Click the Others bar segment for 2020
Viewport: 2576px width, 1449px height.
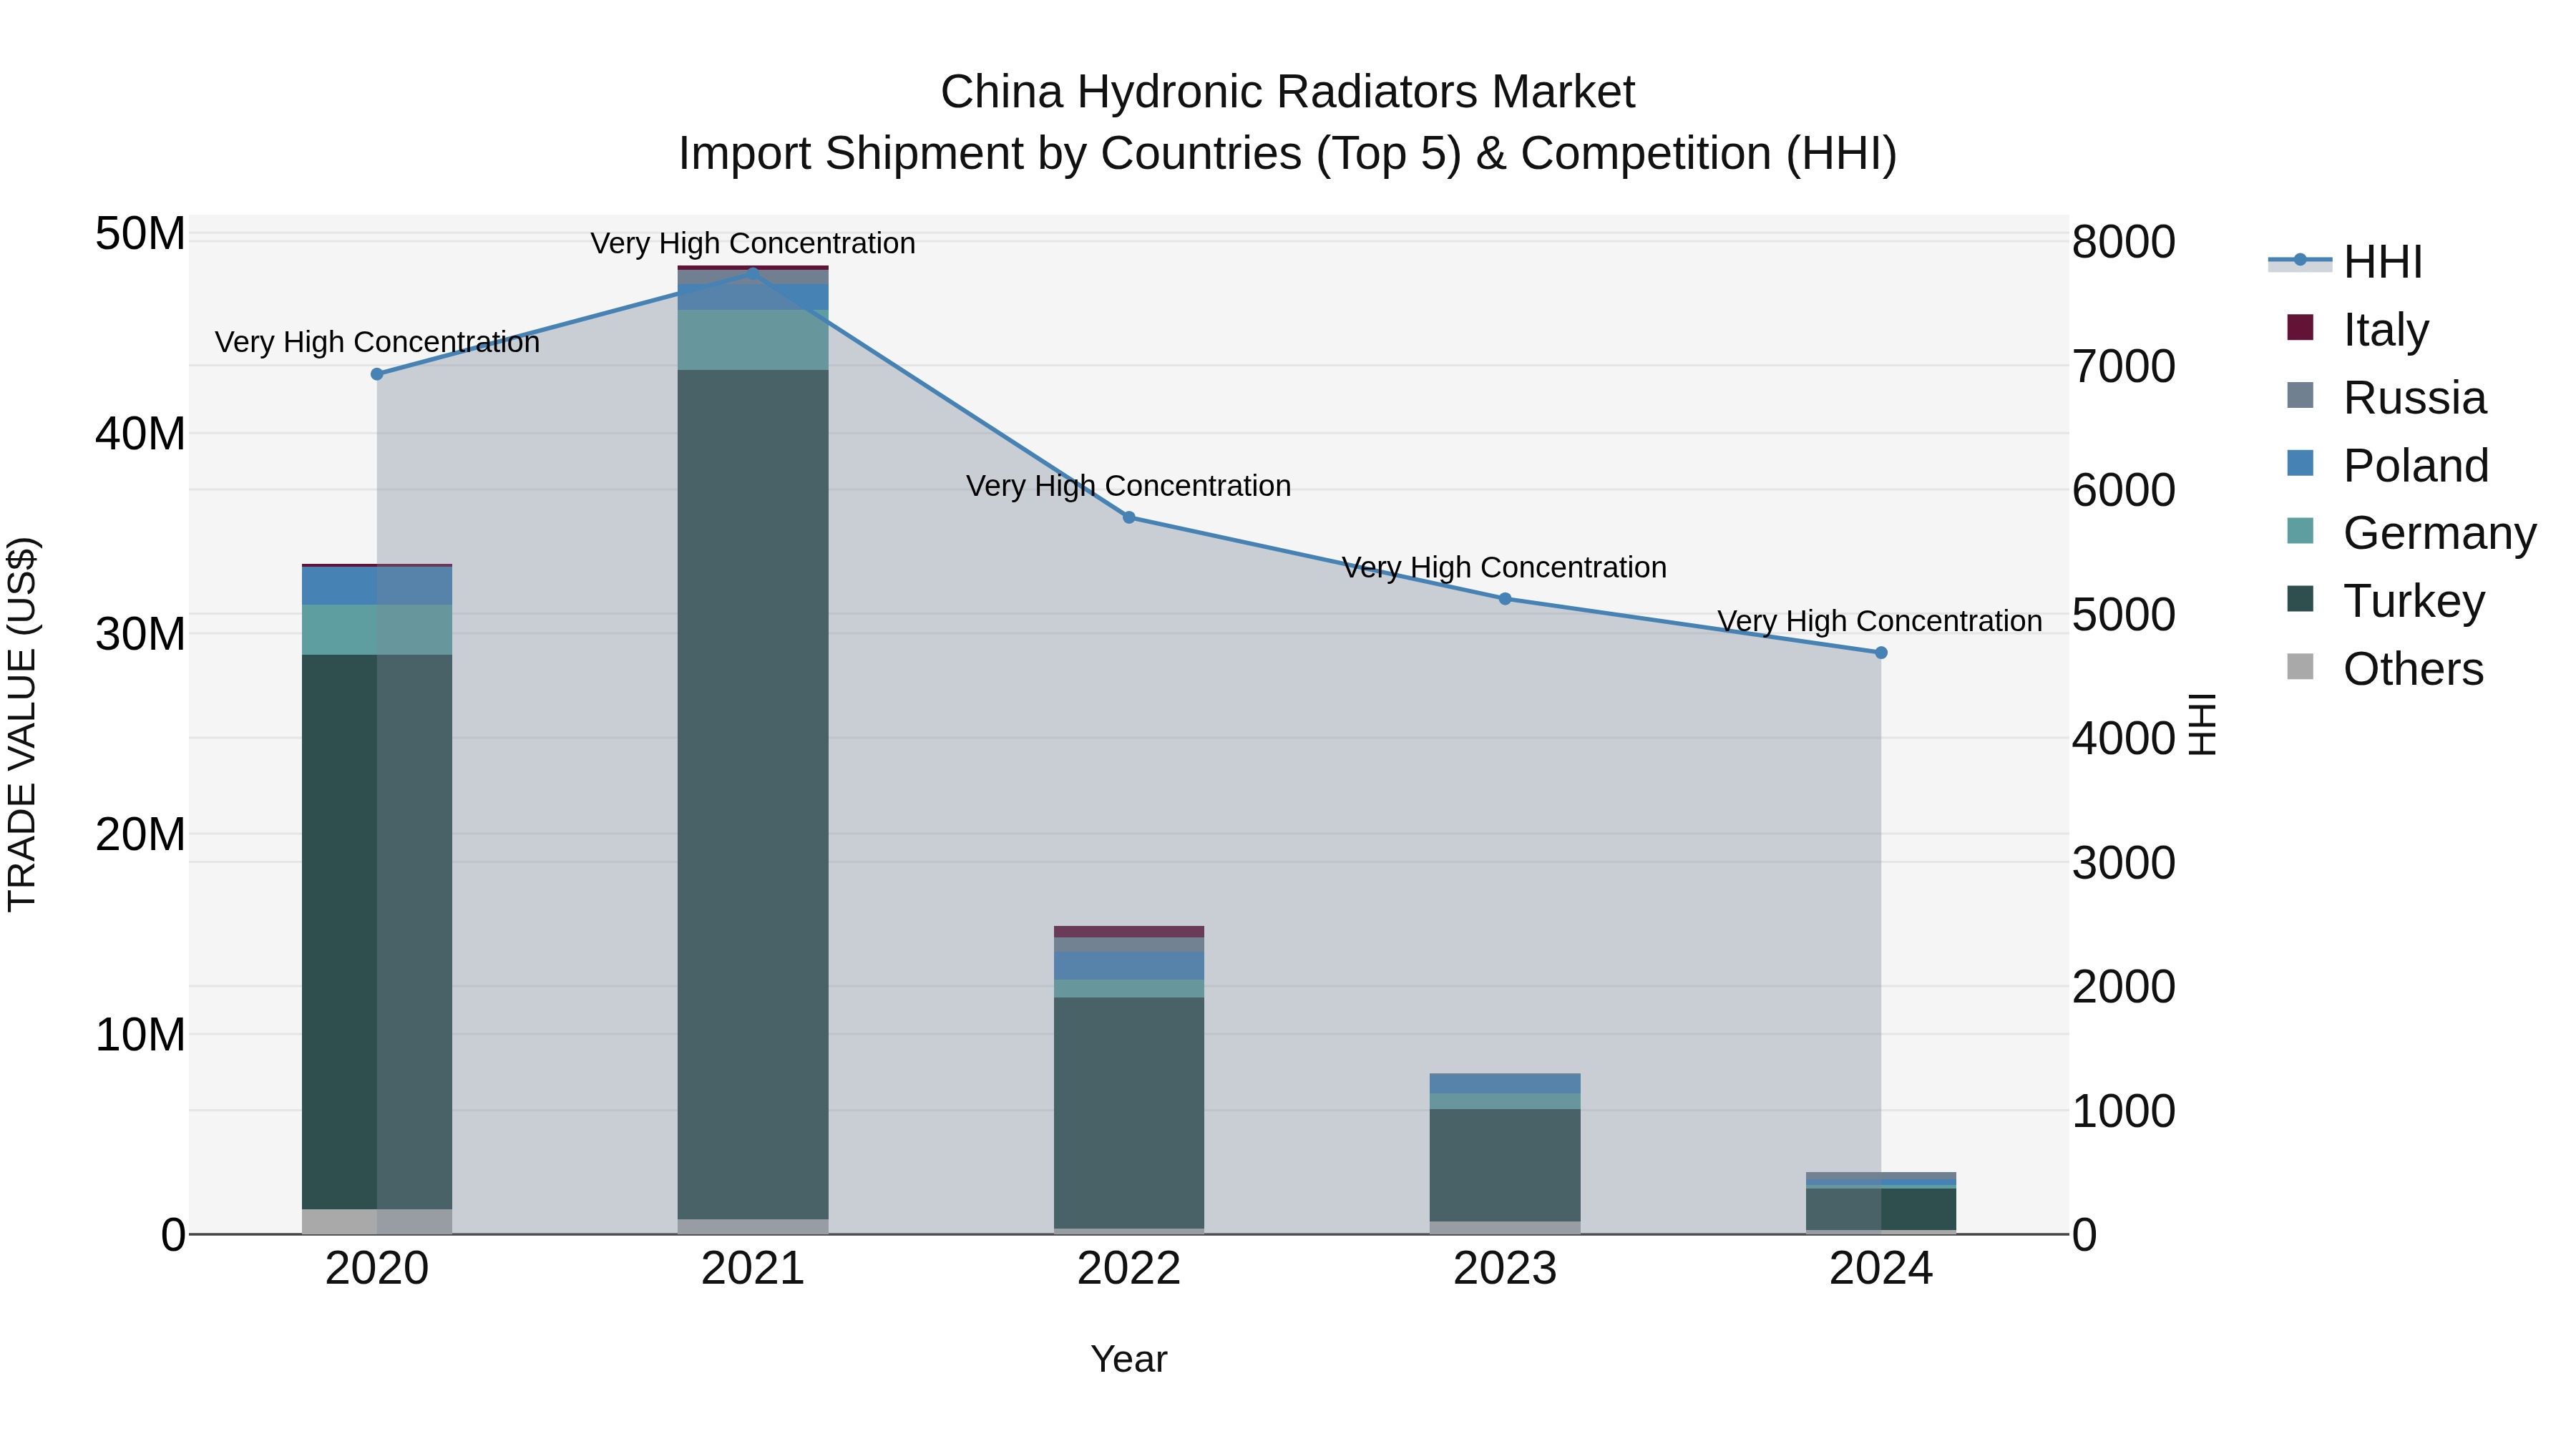(x=377, y=1222)
